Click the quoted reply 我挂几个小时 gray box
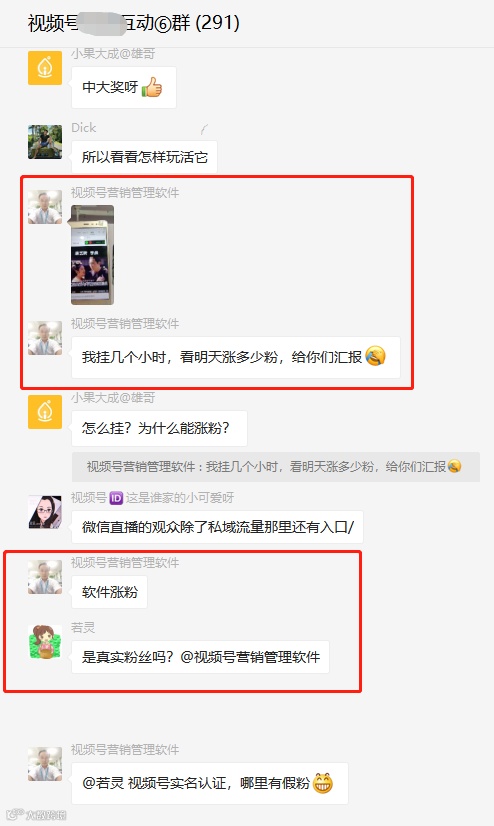This screenshot has width=494, height=826. [275, 467]
